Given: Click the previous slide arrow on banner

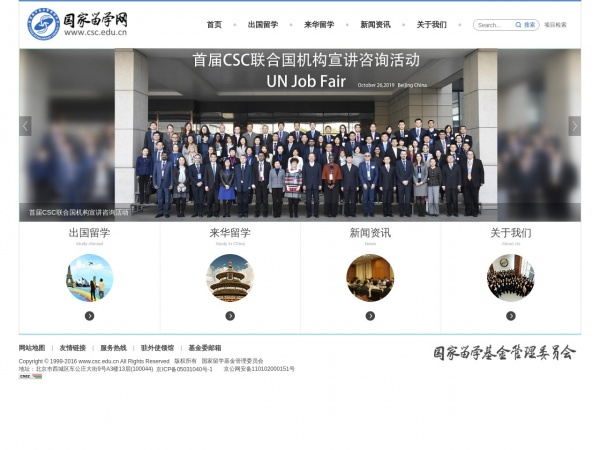Looking at the screenshot, I should (x=25, y=126).
